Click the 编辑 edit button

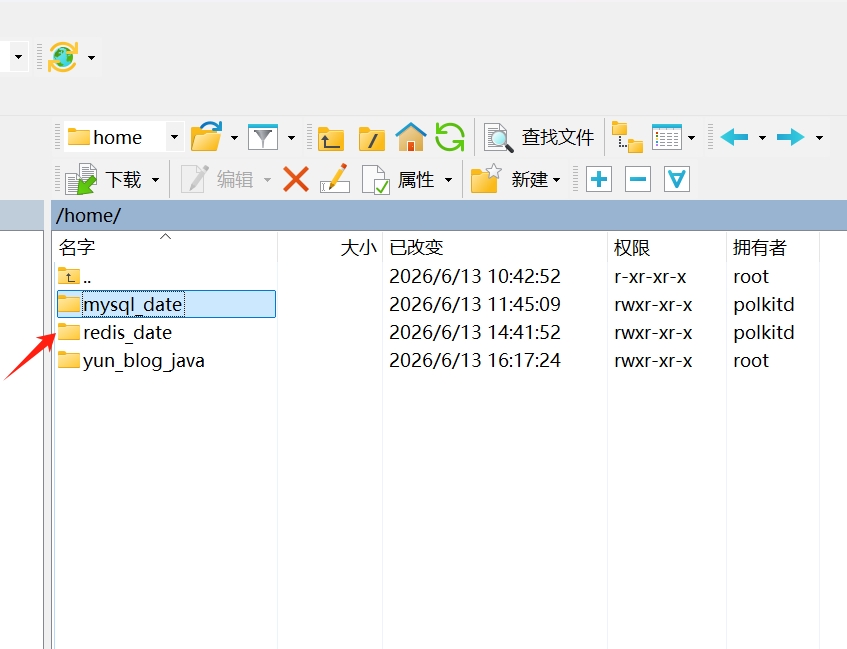pos(217,179)
